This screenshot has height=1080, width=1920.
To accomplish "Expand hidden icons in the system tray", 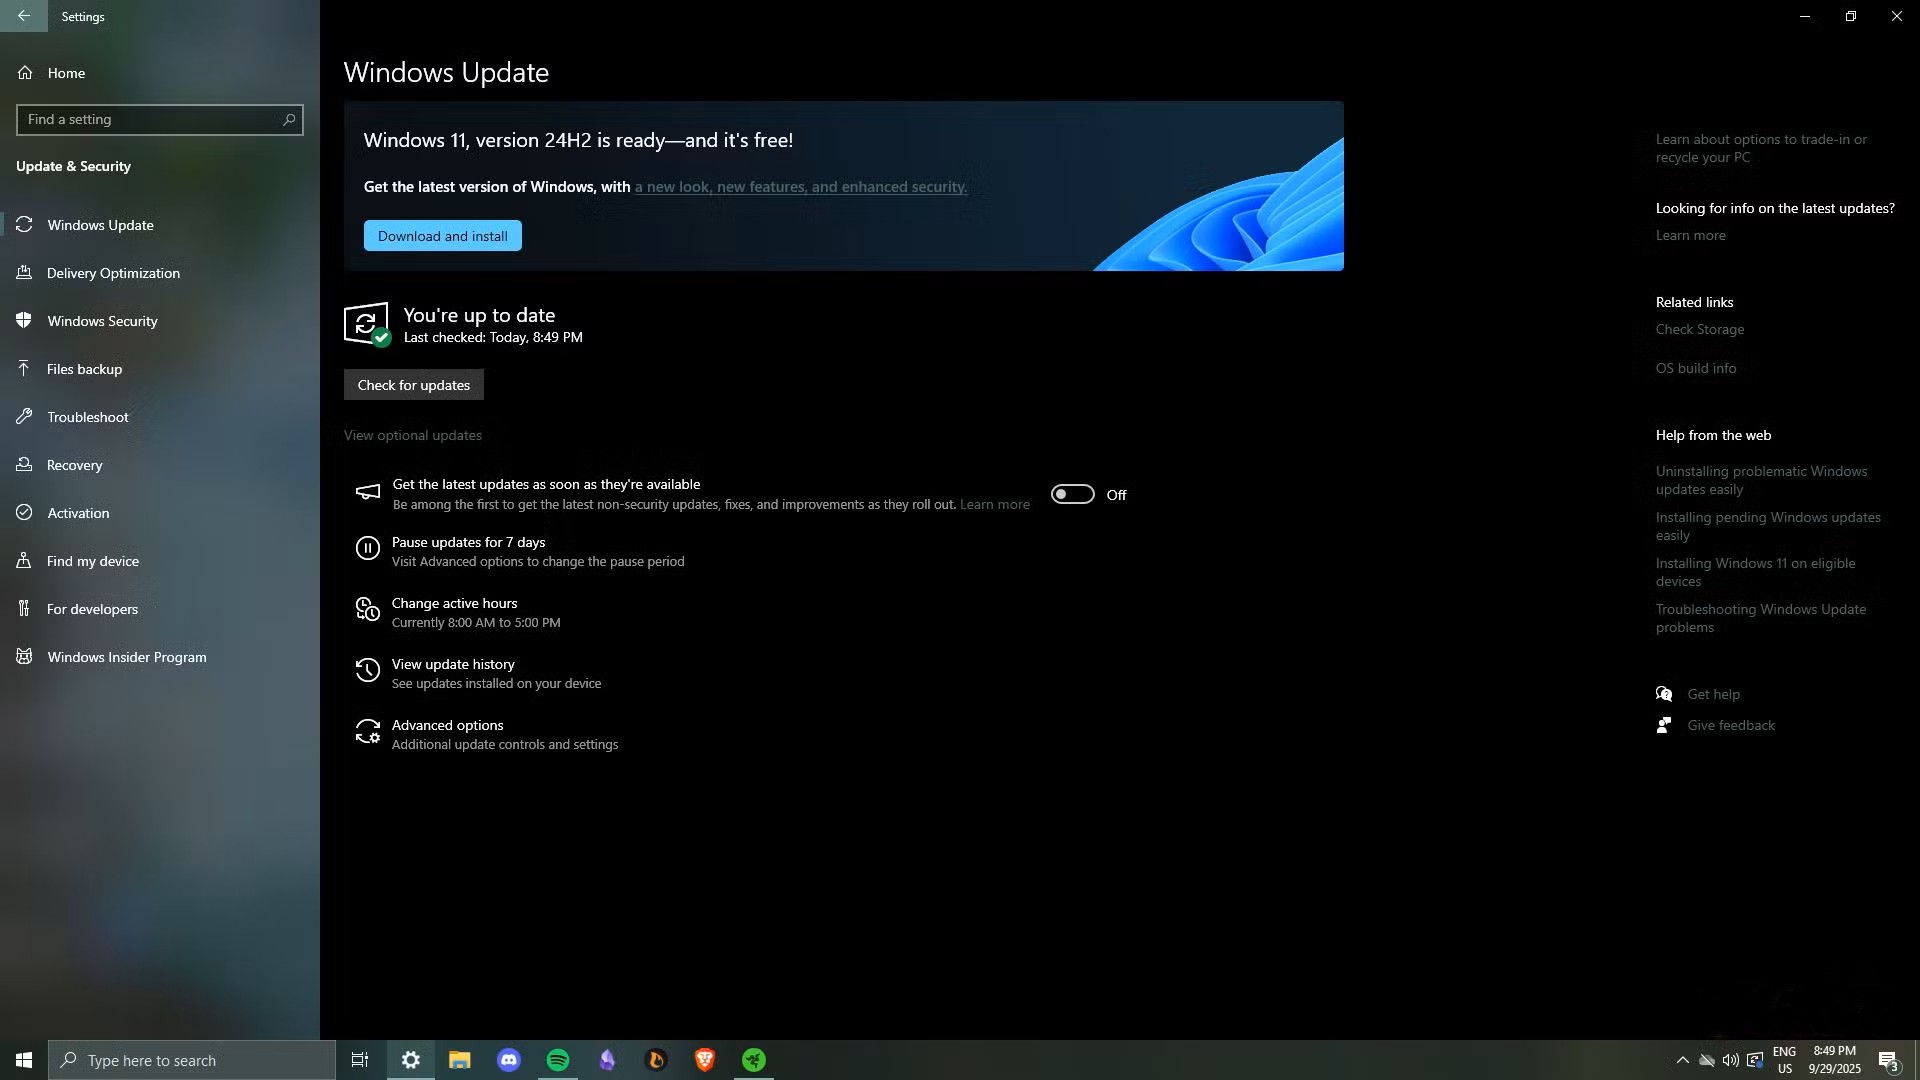I will [x=1681, y=1060].
